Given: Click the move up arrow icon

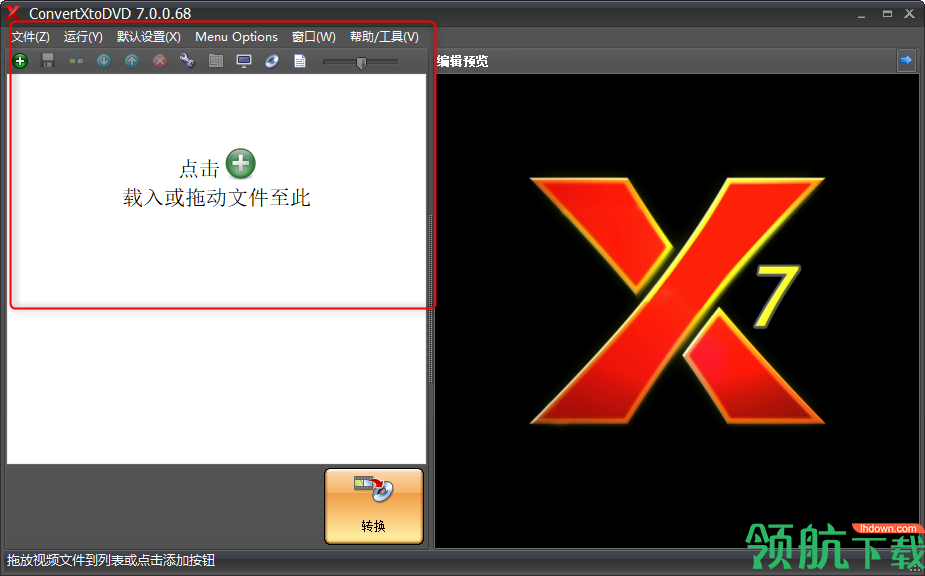Looking at the screenshot, I should coord(132,60).
